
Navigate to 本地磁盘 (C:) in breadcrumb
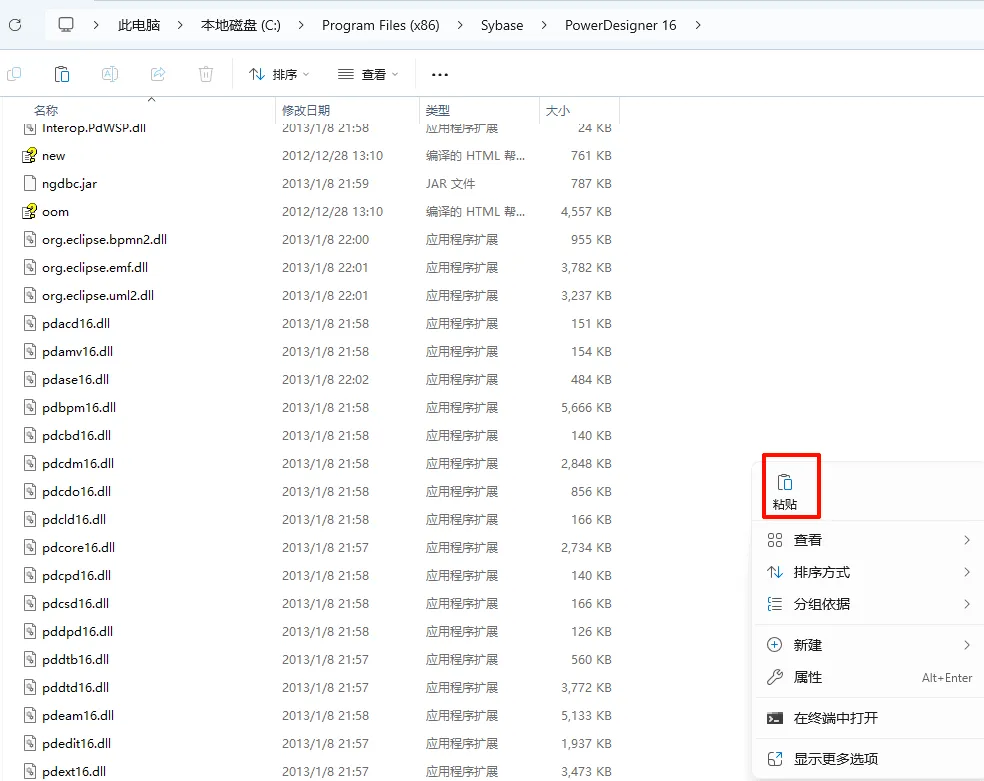click(240, 25)
